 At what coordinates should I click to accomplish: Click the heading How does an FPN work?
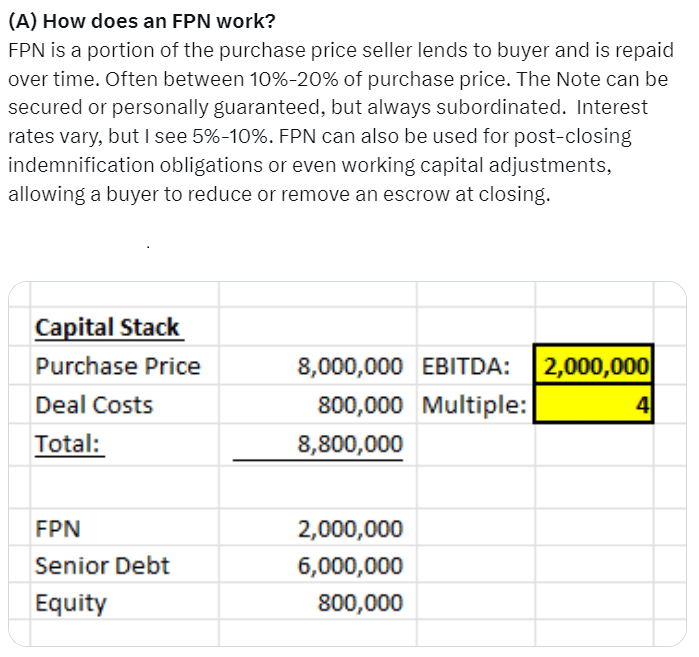tap(142, 21)
